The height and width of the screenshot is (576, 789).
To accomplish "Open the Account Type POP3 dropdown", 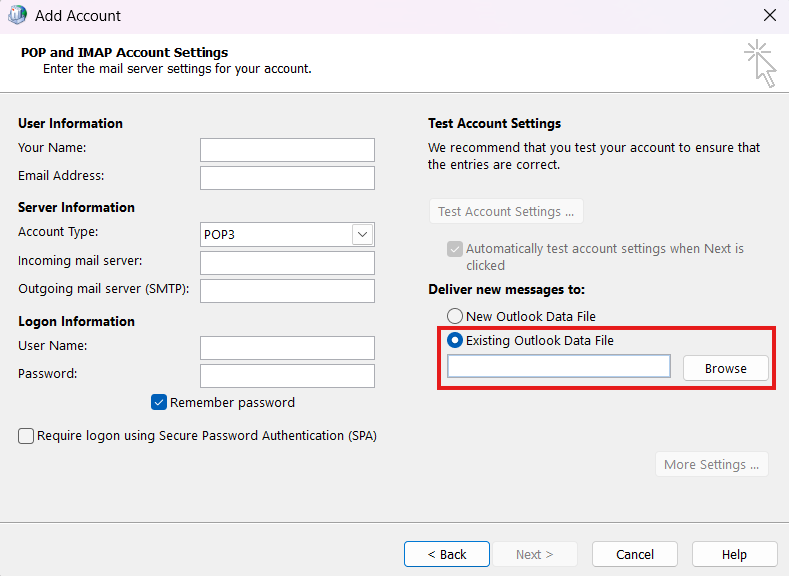I will (x=287, y=234).
